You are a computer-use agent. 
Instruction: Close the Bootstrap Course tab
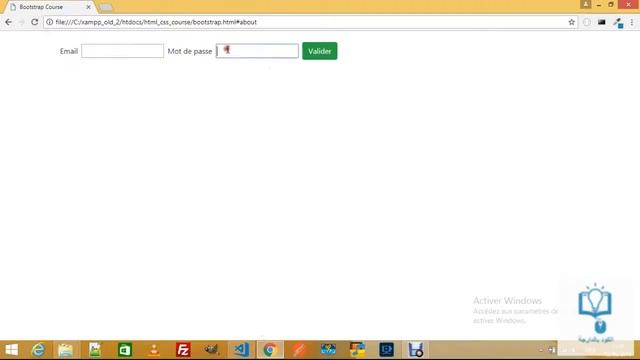[88, 7]
